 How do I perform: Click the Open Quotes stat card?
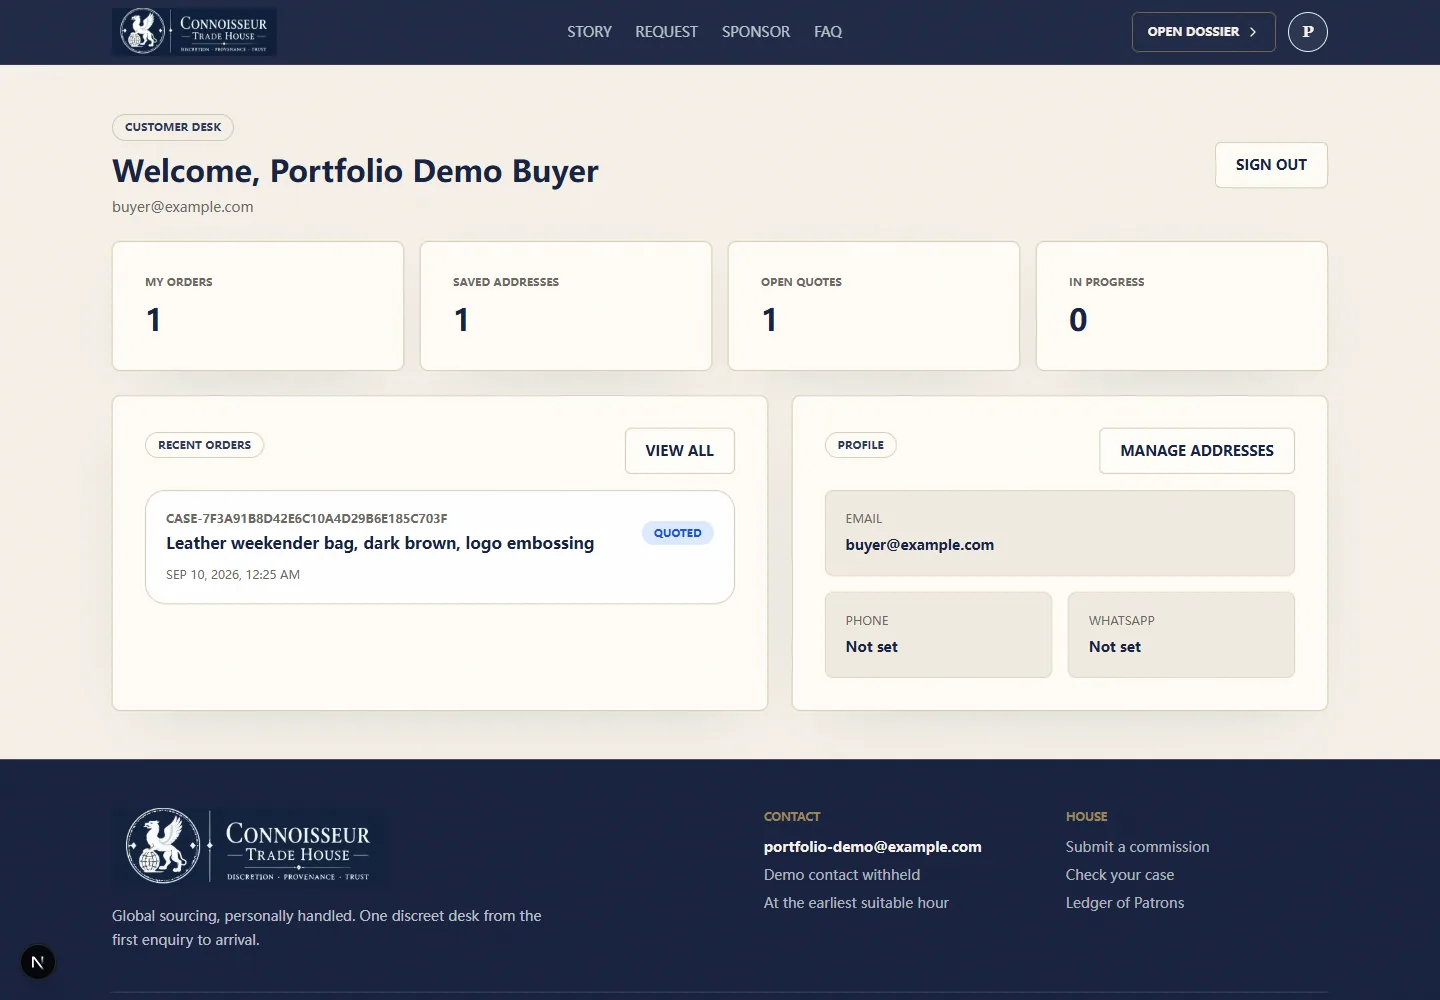(874, 306)
